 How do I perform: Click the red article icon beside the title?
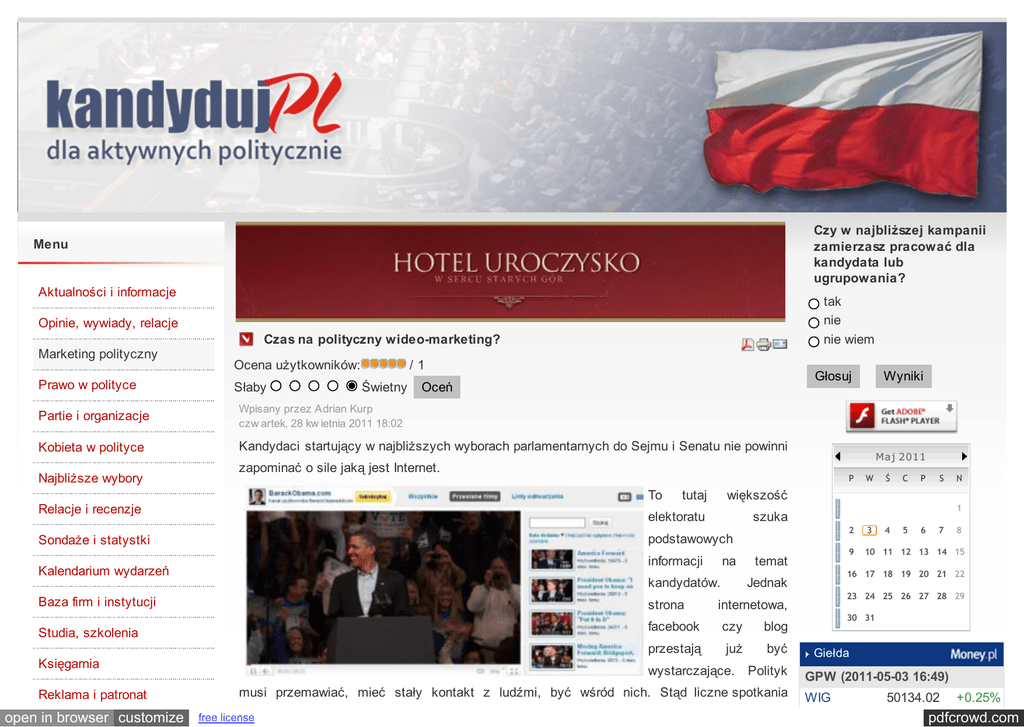(x=246, y=340)
